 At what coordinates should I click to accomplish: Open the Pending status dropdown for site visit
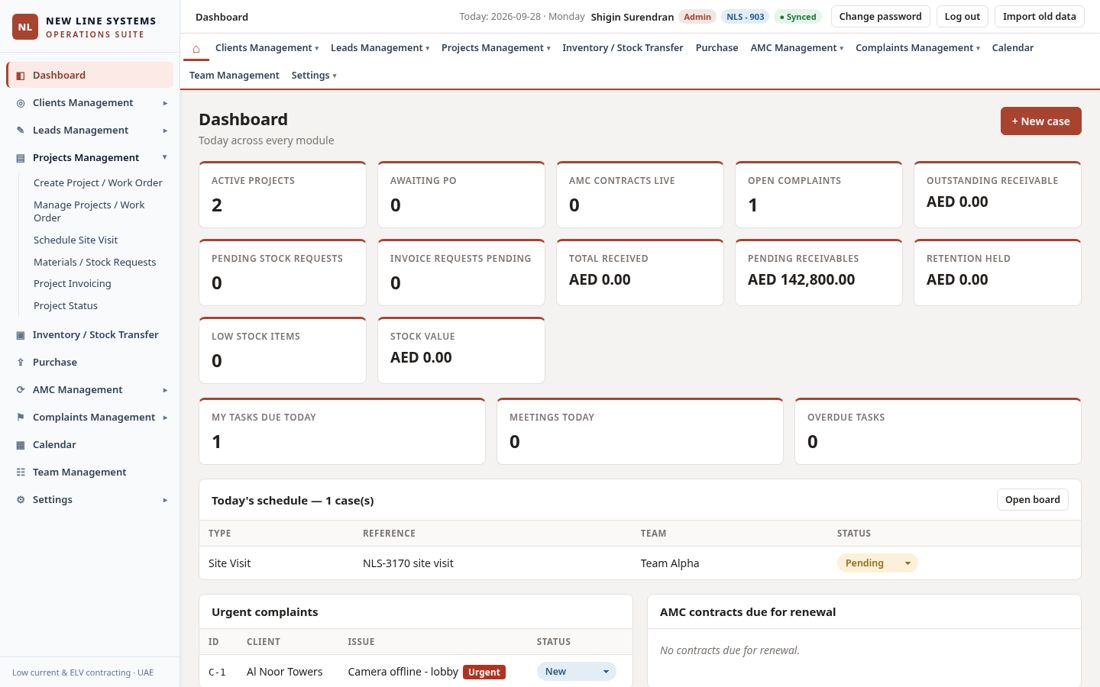[x=877, y=563]
